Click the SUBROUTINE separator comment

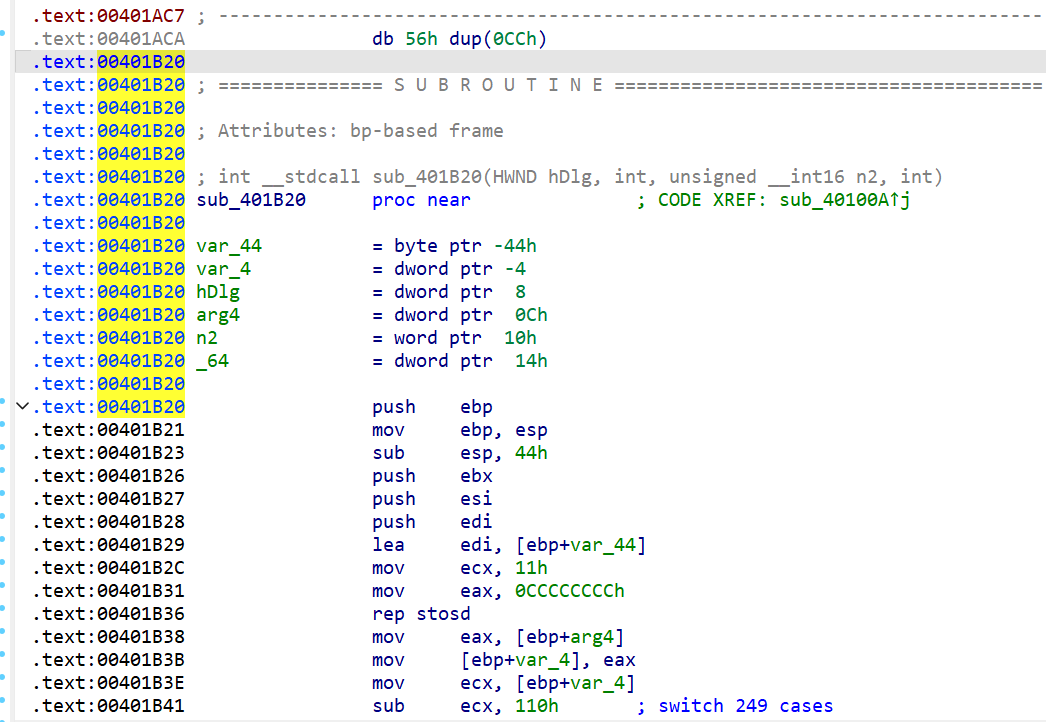[620, 85]
